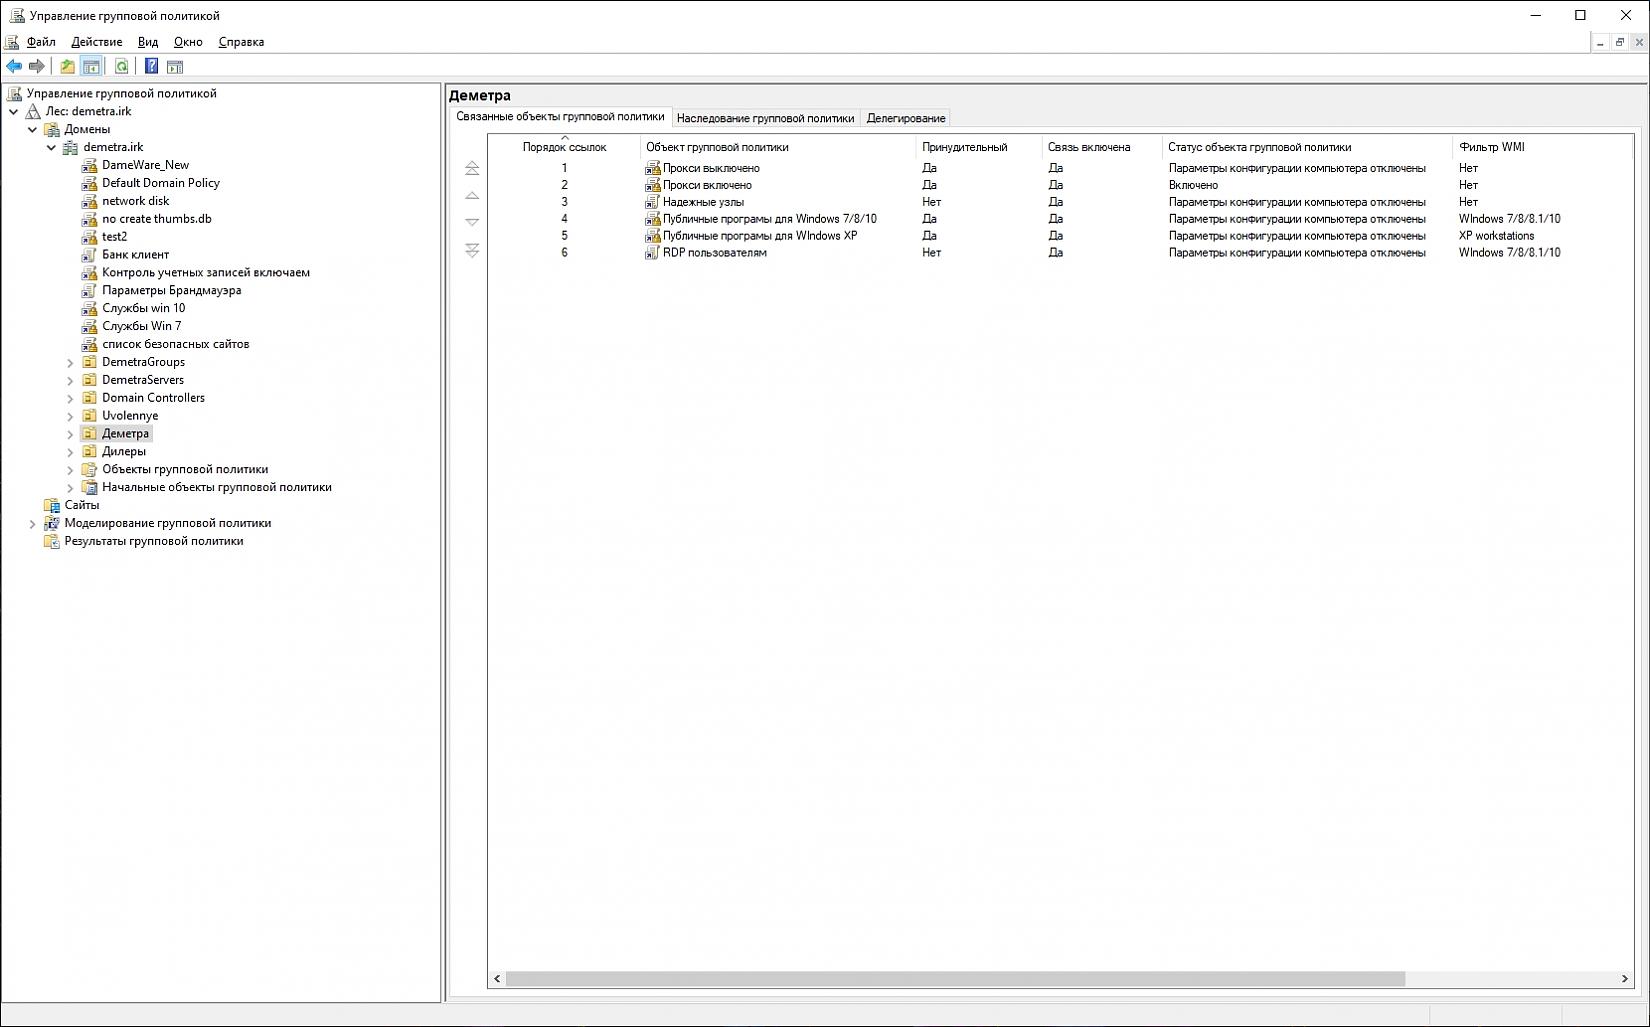Sort by Объект групповой политики column header
This screenshot has height=1027, width=1650.
point(777,147)
